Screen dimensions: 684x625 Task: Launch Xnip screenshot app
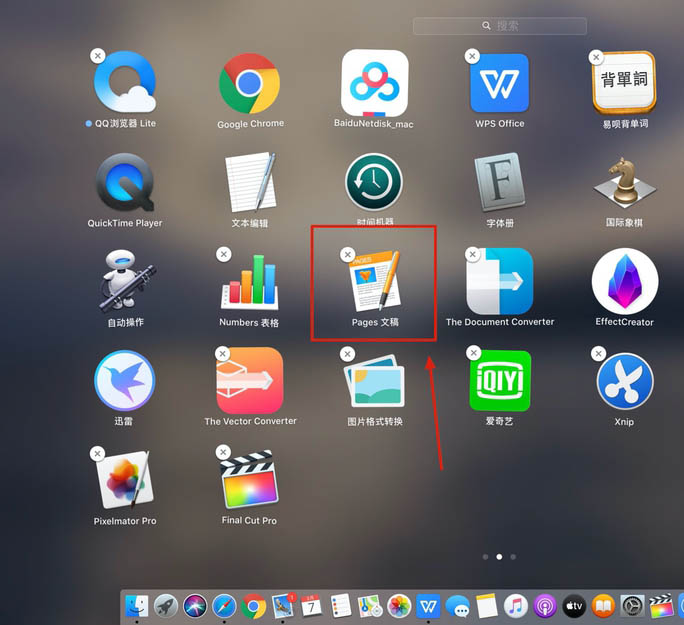(625, 381)
